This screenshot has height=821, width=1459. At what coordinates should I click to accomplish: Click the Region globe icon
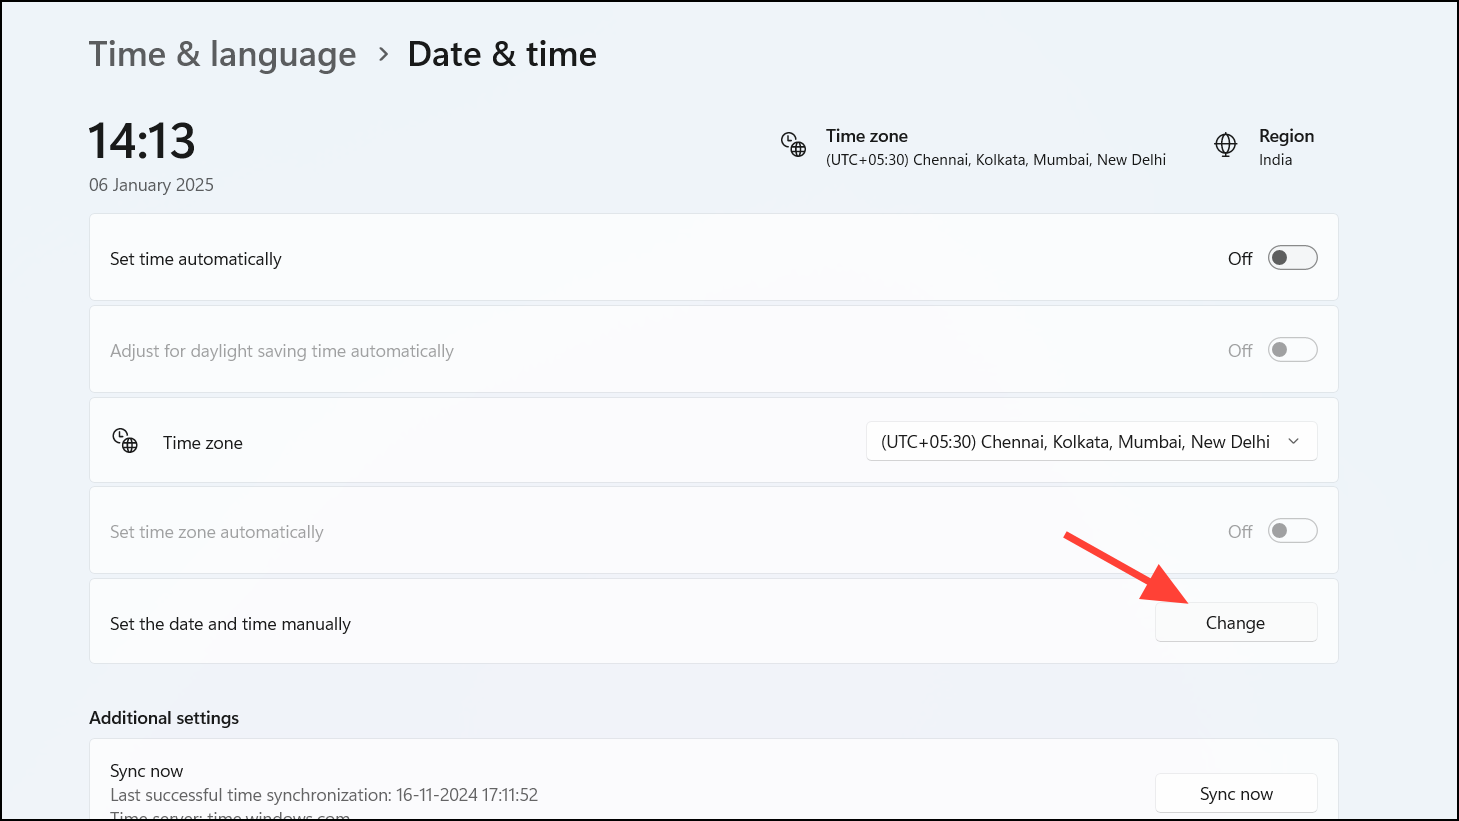[1225, 145]
